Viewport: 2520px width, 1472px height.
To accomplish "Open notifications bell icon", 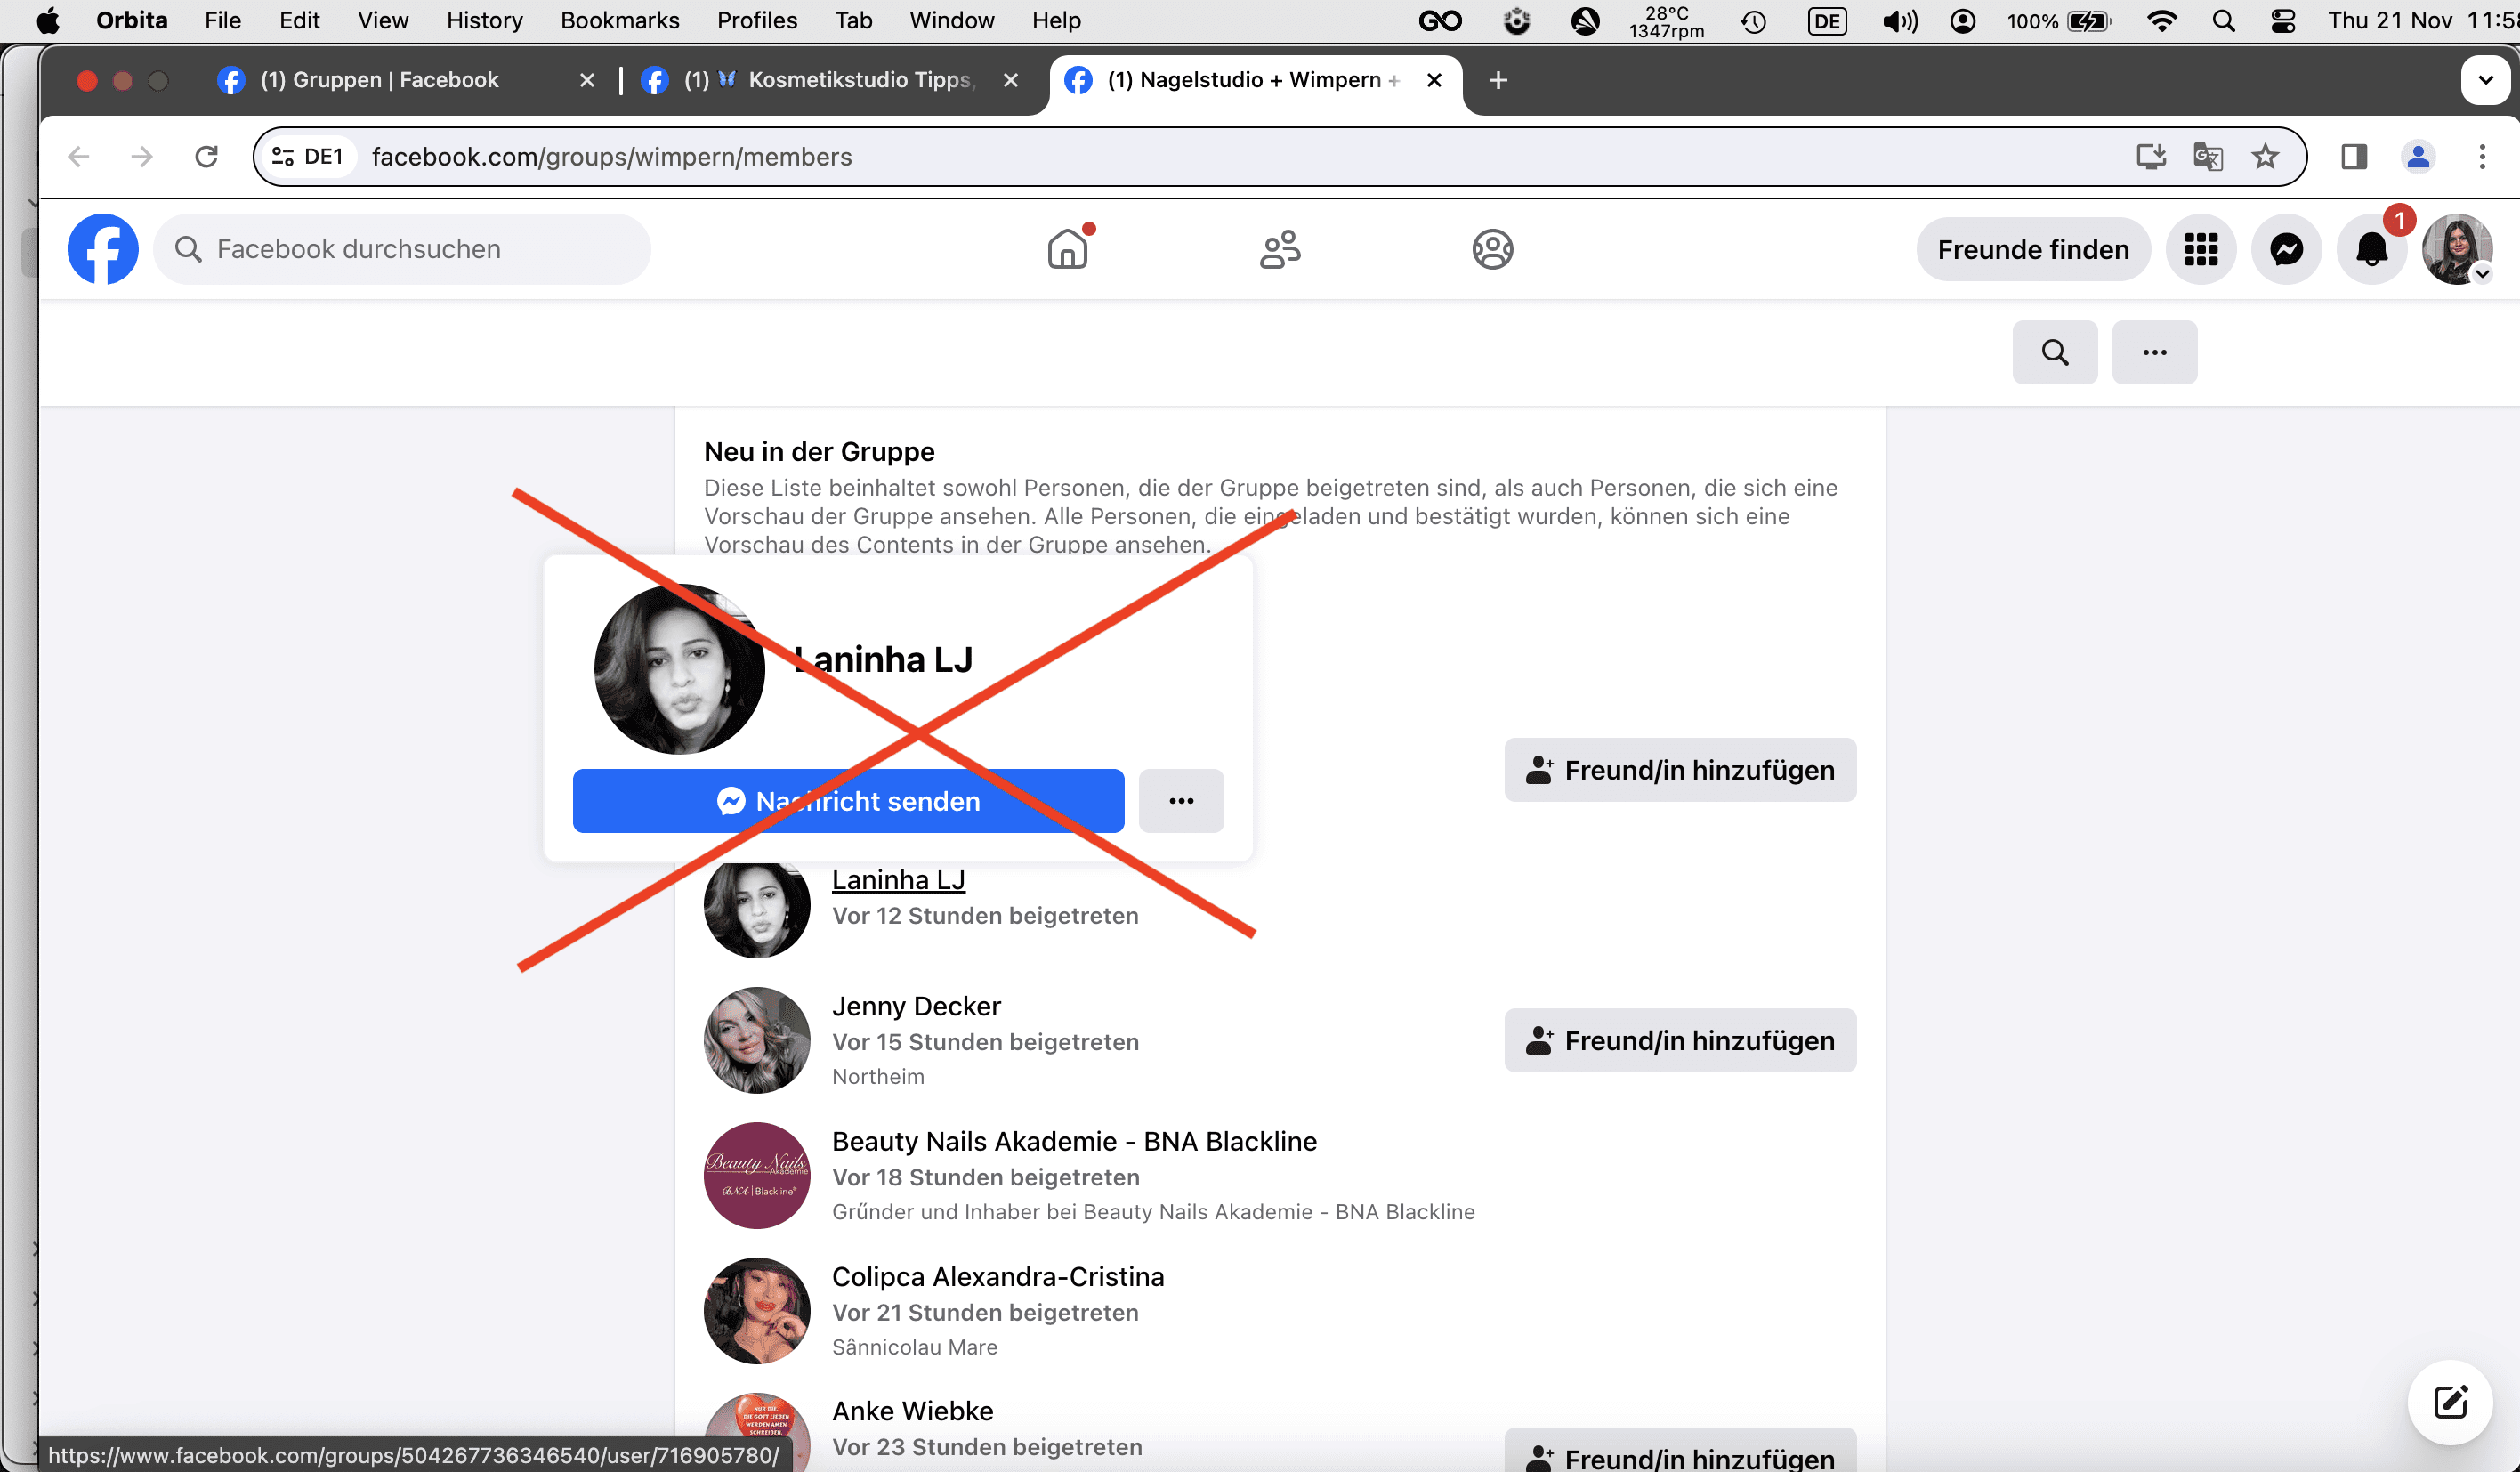I will coord(2371,249).
